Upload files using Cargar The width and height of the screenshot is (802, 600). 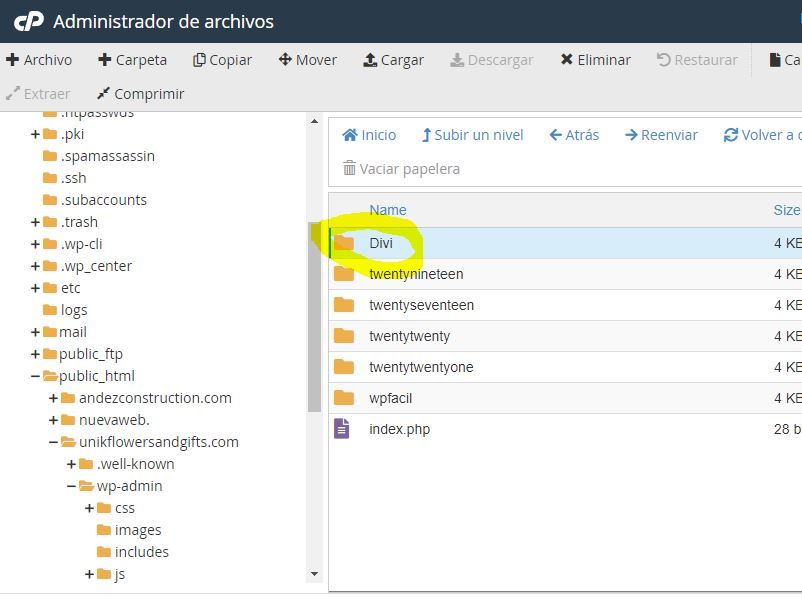[x=393, y=60]
